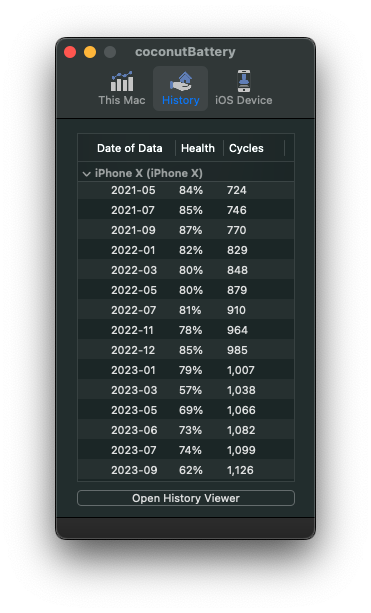
Task: Switch to iOS Device phone icon
Action: (244, 81)
